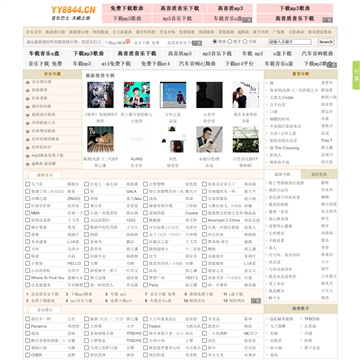Select the 歌手 search radio button
The width and height of the screenshot is (360, 360).
(230, 42)
